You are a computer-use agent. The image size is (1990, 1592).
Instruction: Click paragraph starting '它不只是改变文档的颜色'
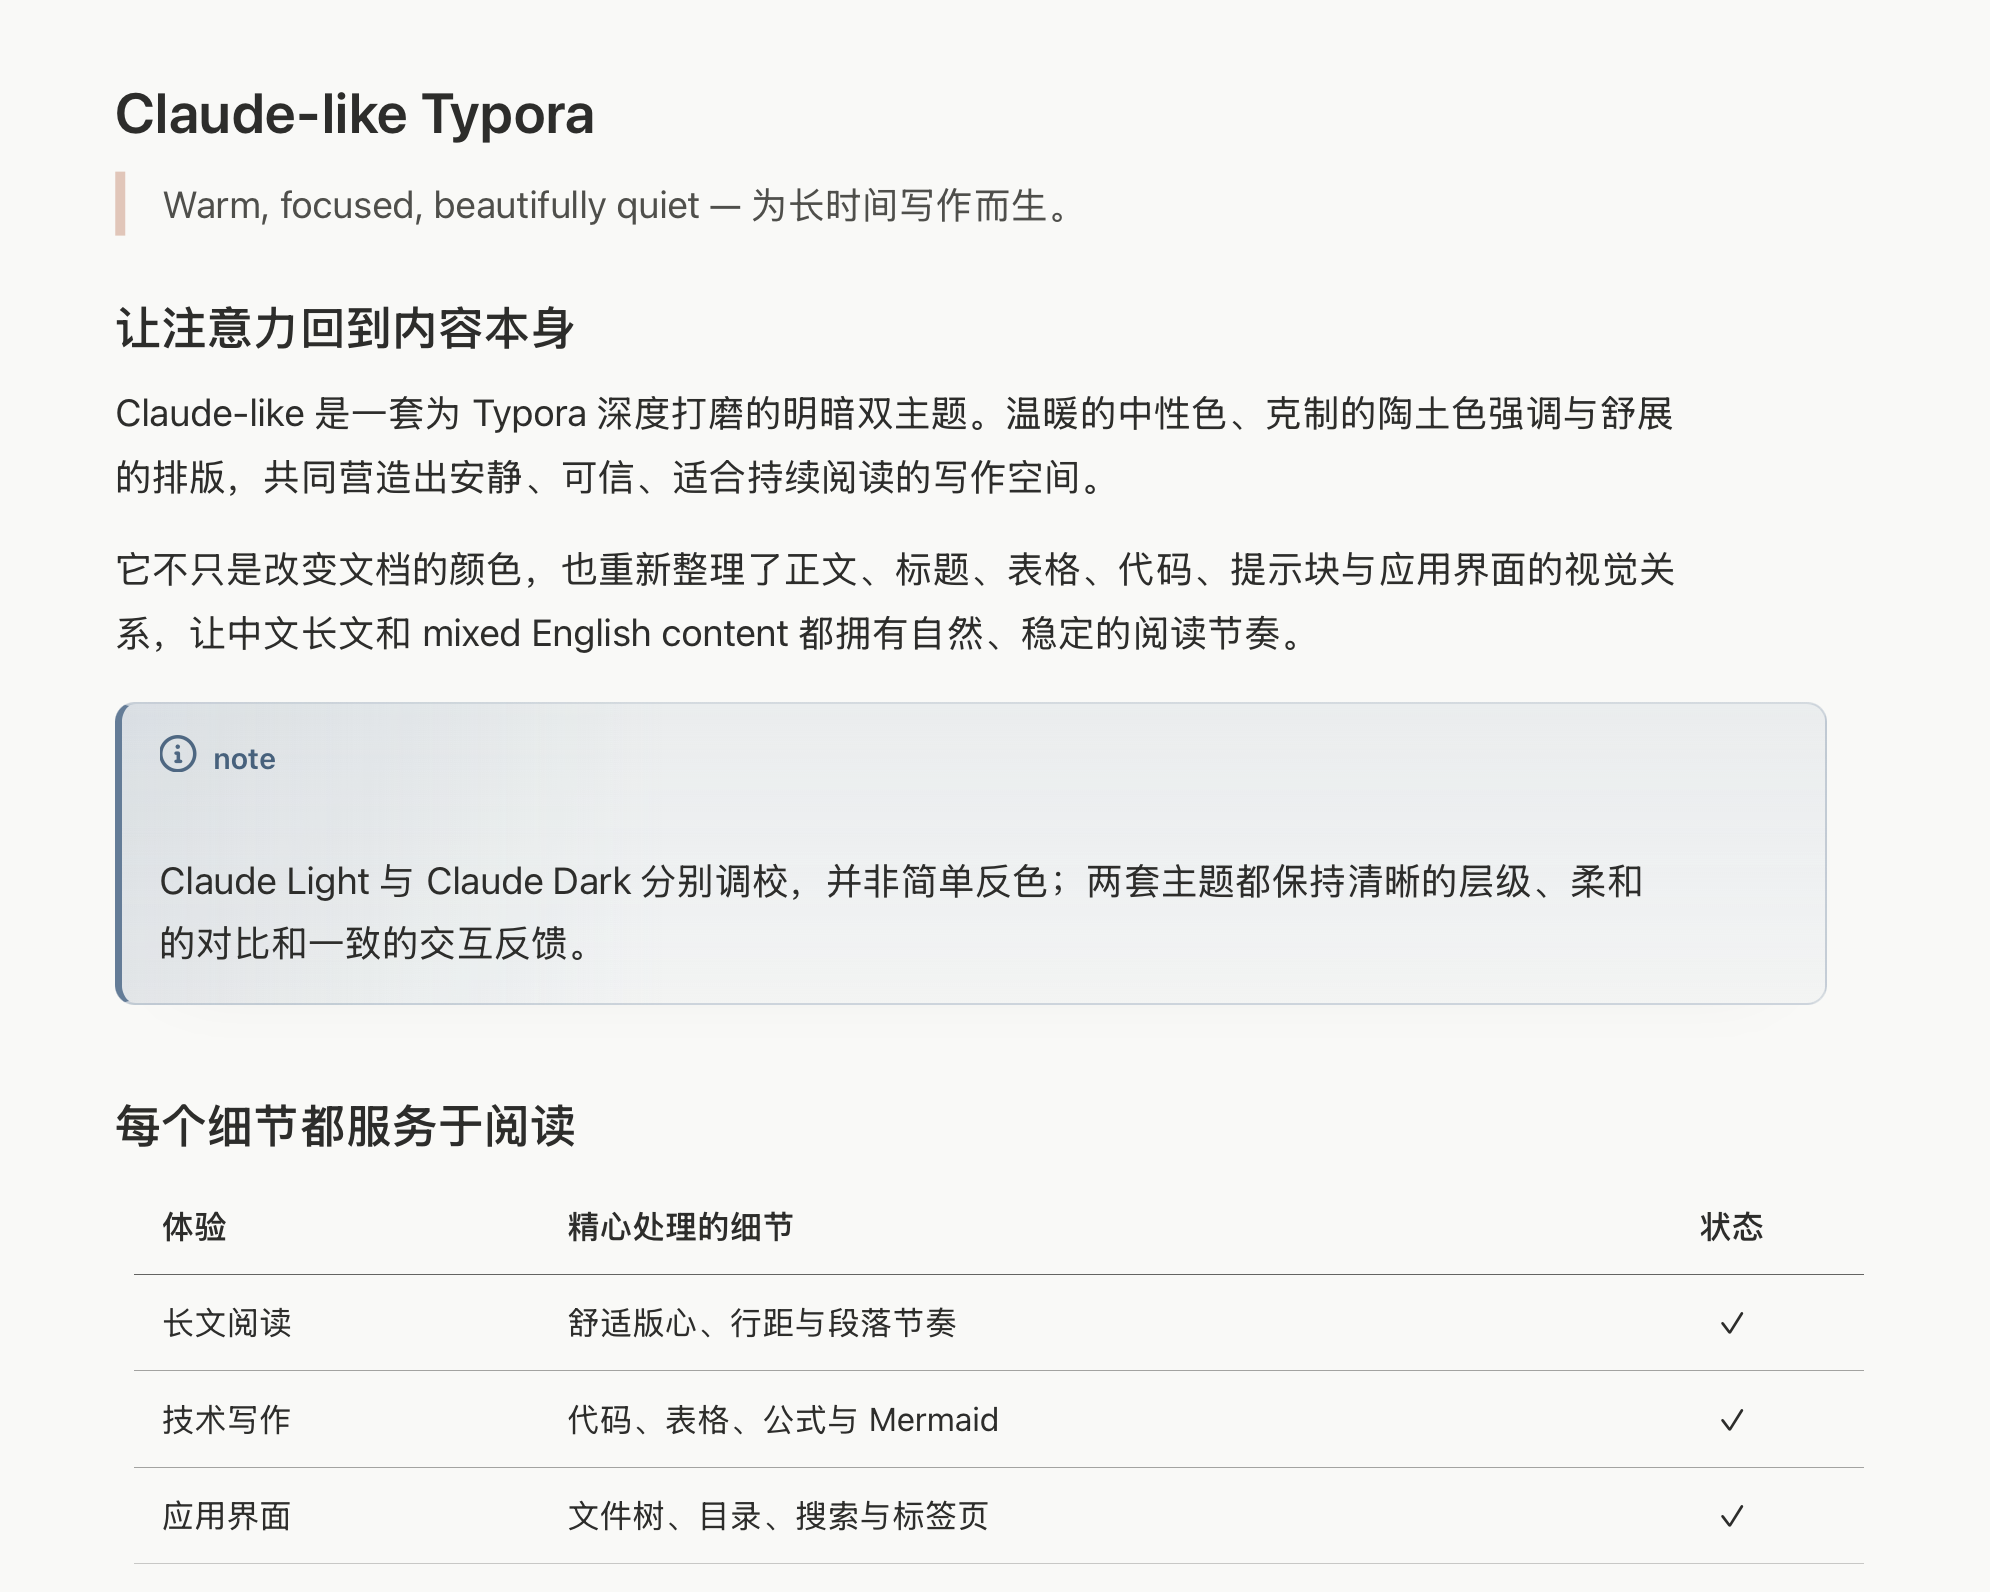894,601
